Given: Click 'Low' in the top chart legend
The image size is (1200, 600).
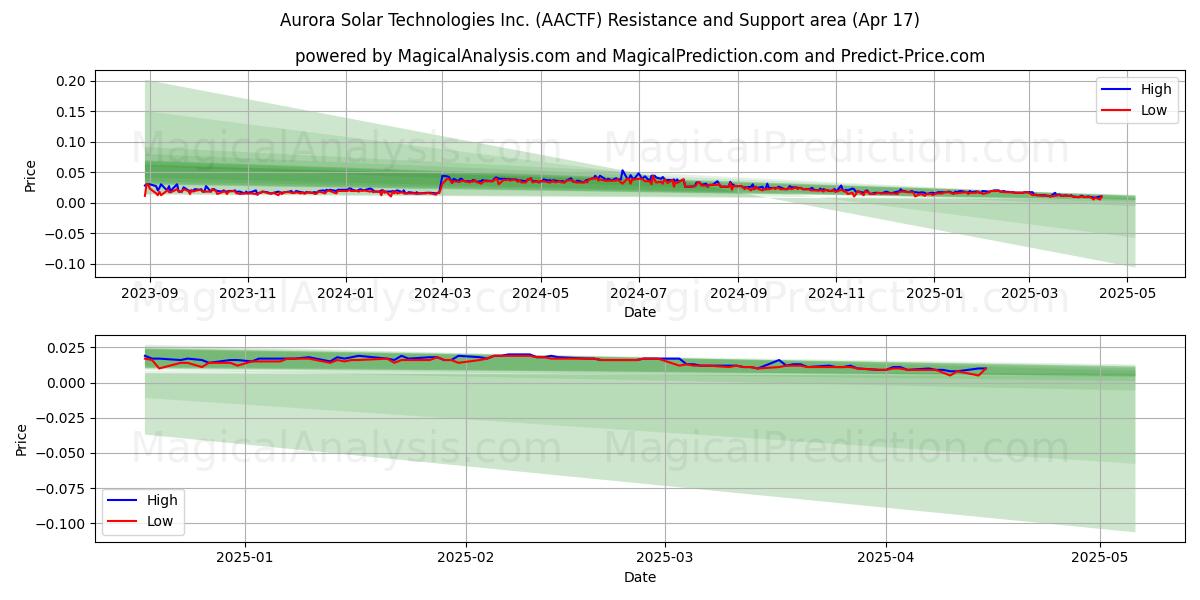Looking at the screenshot, I should (1154, 110).
